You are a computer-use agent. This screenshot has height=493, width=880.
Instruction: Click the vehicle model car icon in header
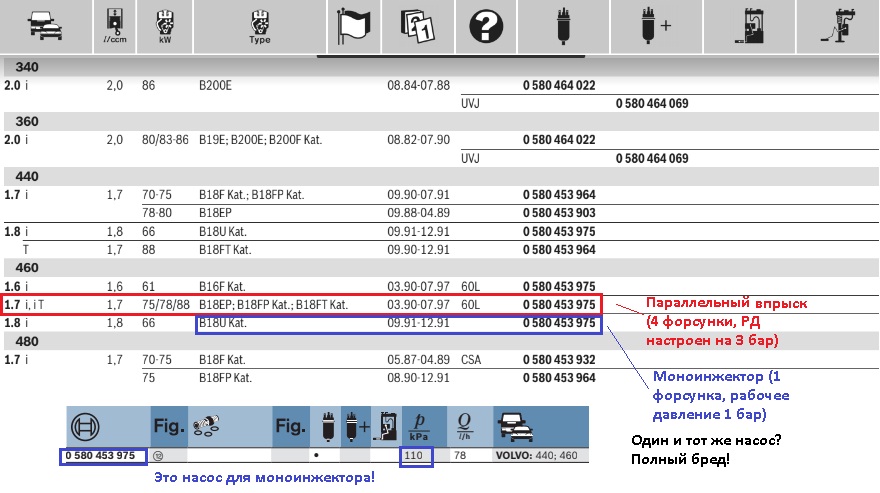[x=46, y=24]
